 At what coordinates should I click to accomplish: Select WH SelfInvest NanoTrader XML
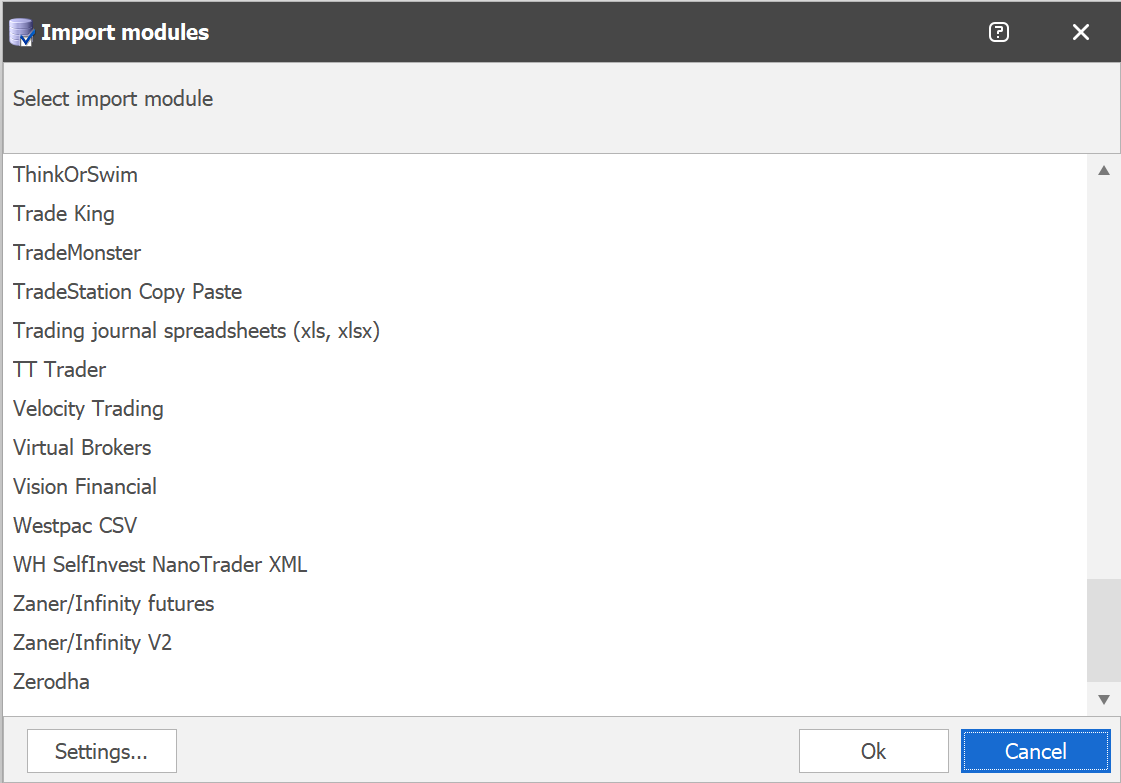[x=545, y=564]
